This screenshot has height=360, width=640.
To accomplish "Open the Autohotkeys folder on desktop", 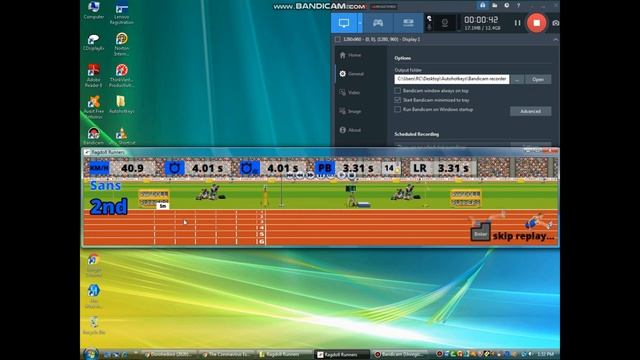I will click(121, 104).
